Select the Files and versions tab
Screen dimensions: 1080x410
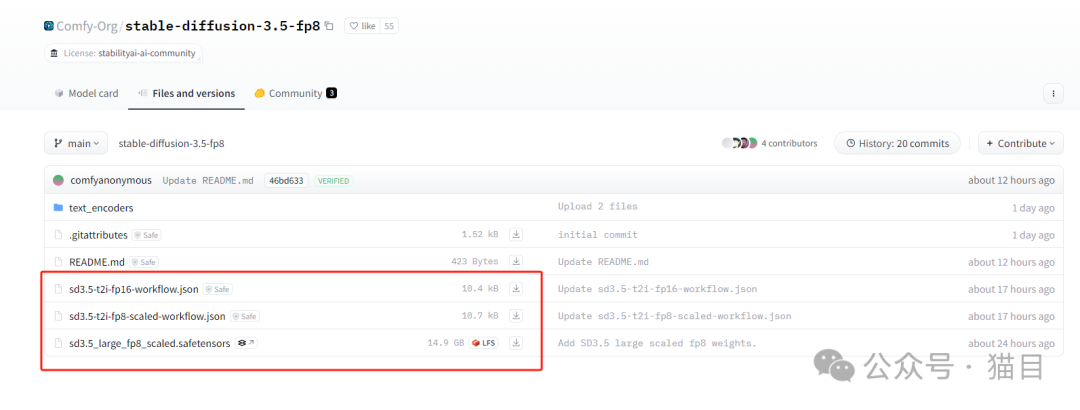(x=187, y=93)
